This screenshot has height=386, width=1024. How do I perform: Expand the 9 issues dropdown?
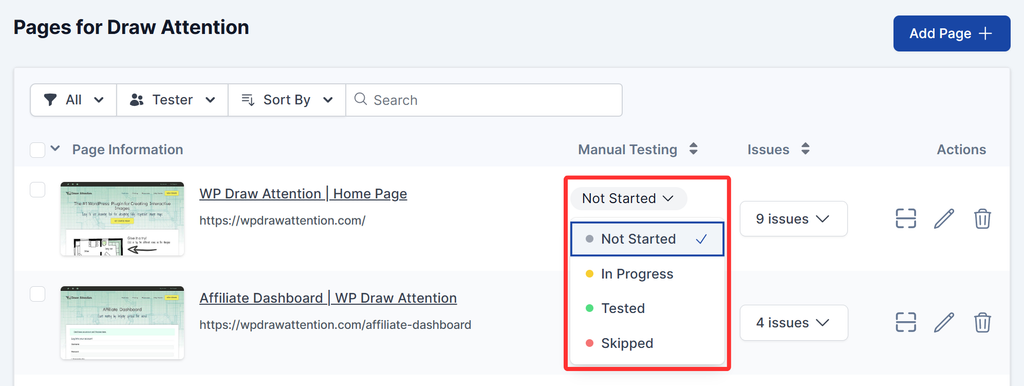[x=793, y=219]
